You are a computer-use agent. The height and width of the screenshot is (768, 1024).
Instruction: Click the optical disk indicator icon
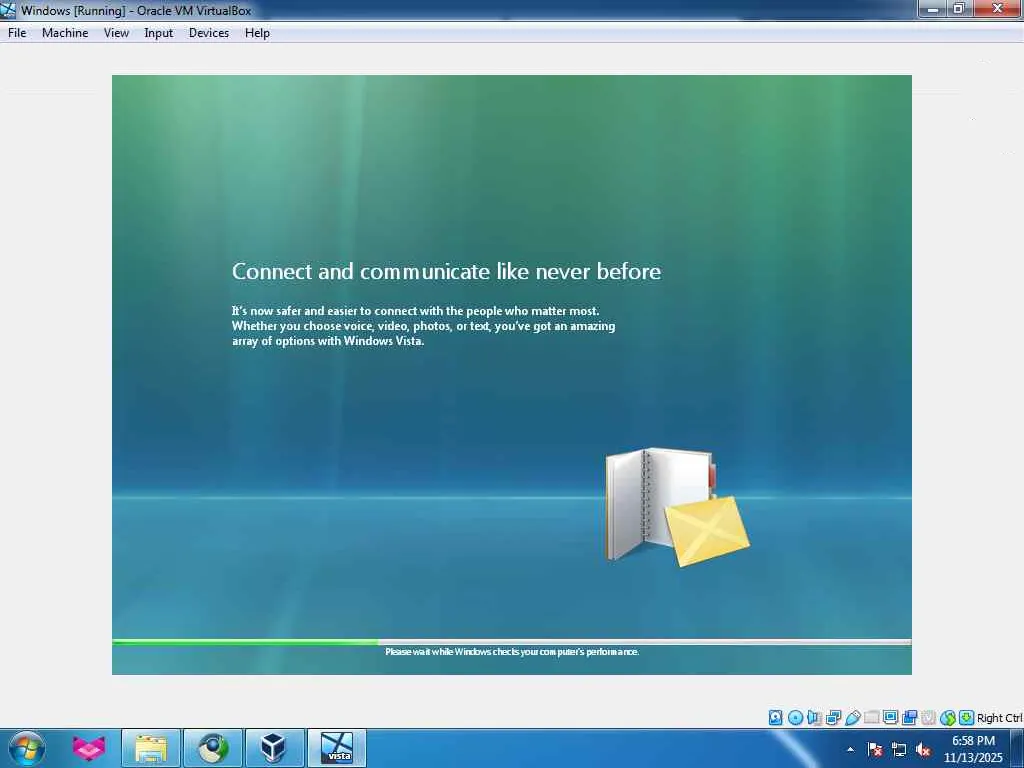(x=795, y=718)
